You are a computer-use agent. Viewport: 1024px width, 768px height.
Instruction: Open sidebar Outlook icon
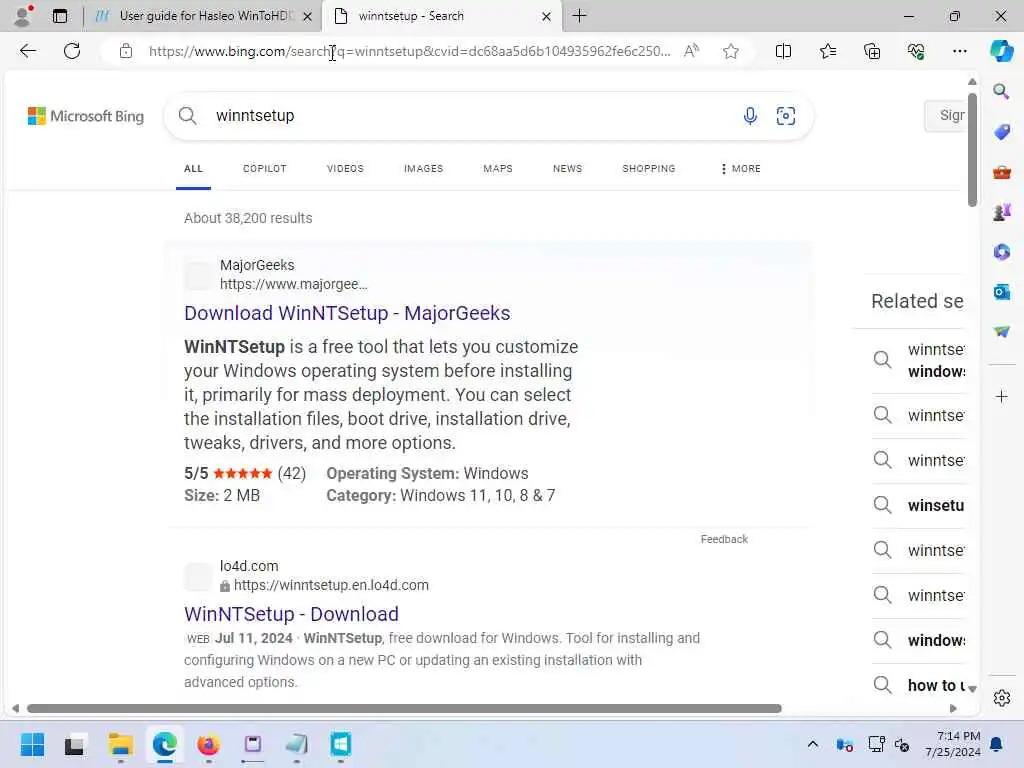coord(1001,292)
